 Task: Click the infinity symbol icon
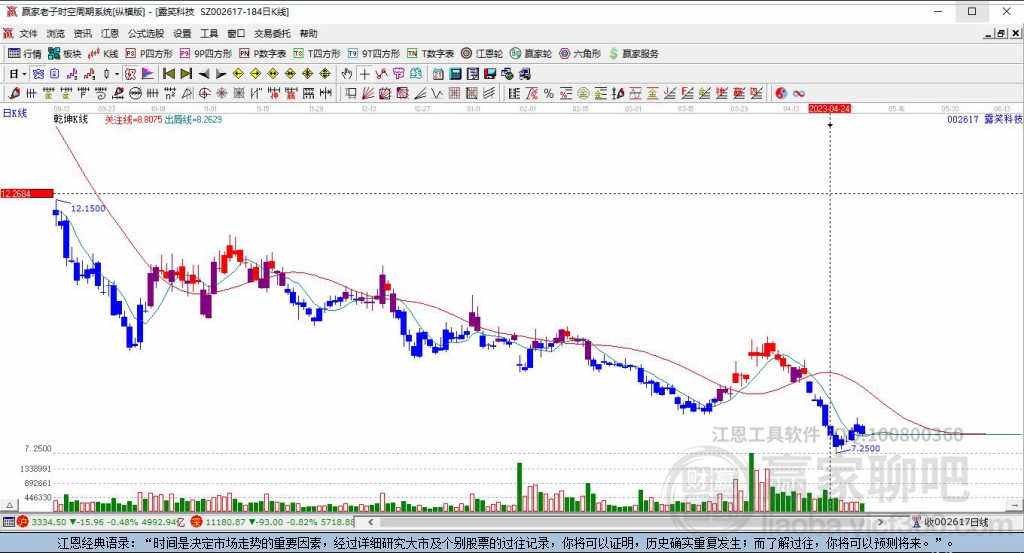[799, 93]
